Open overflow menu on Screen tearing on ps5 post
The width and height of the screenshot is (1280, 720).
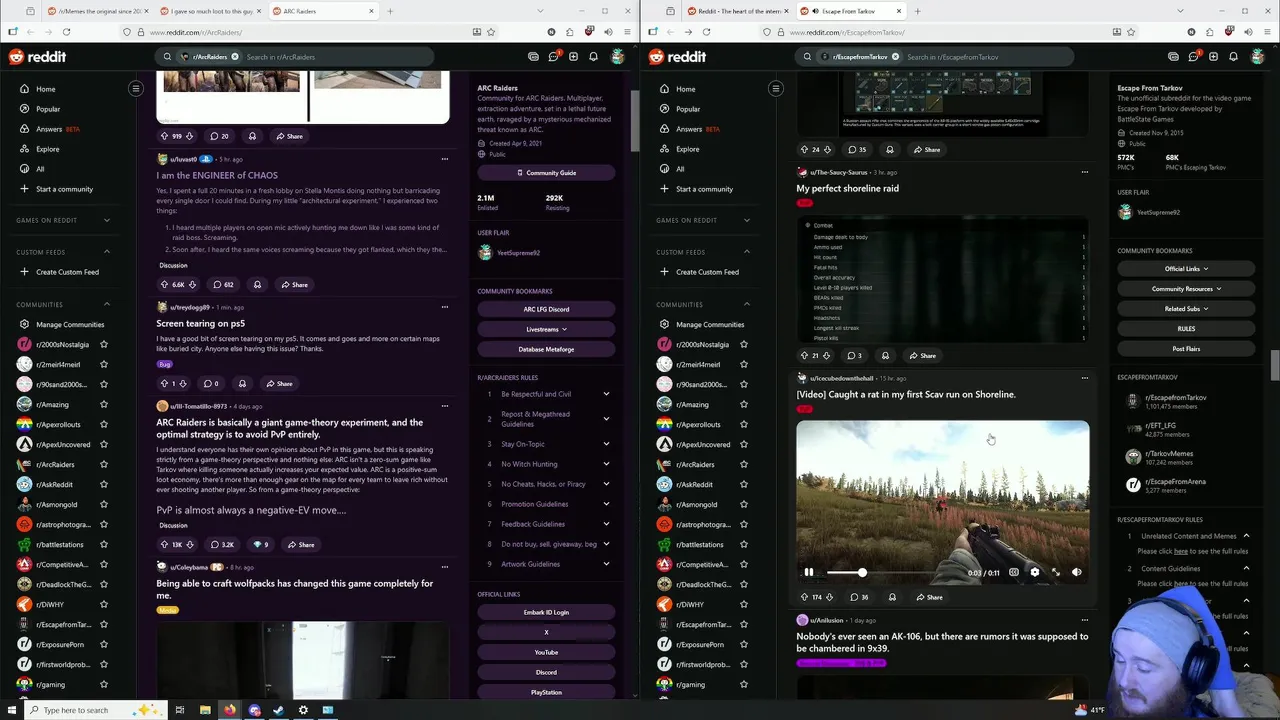tap(445, 307)
